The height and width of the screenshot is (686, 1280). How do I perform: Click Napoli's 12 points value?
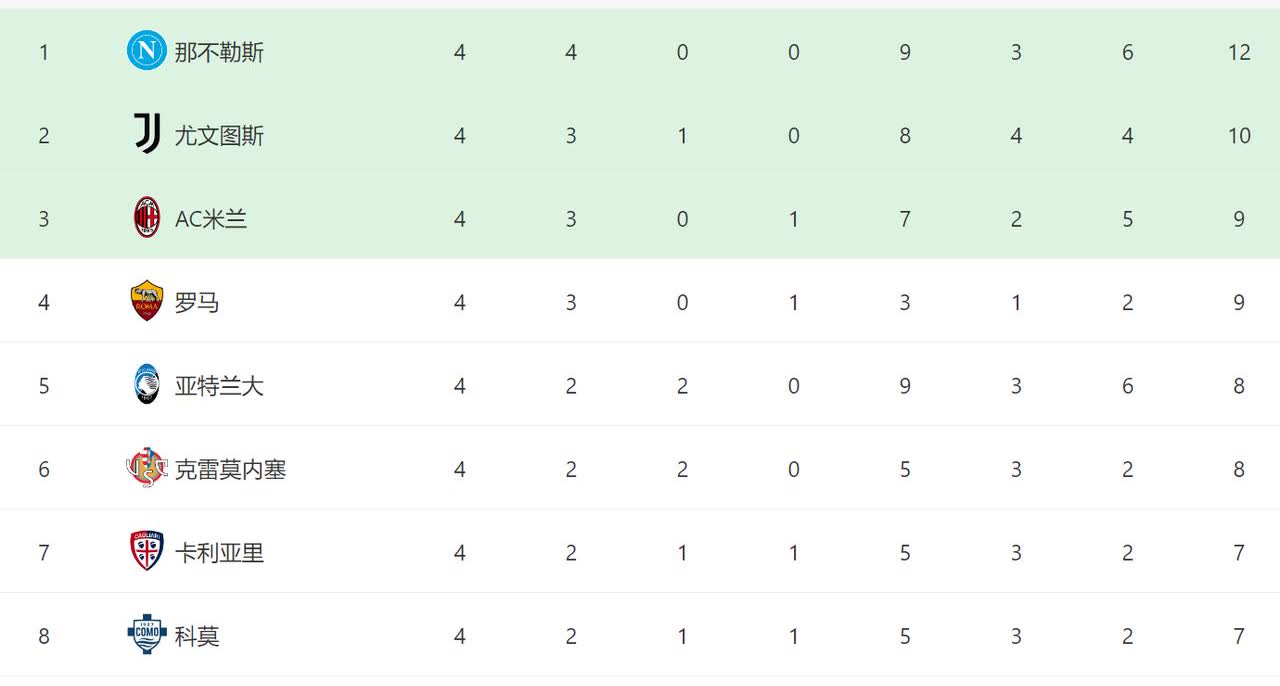click(1239, 52)
